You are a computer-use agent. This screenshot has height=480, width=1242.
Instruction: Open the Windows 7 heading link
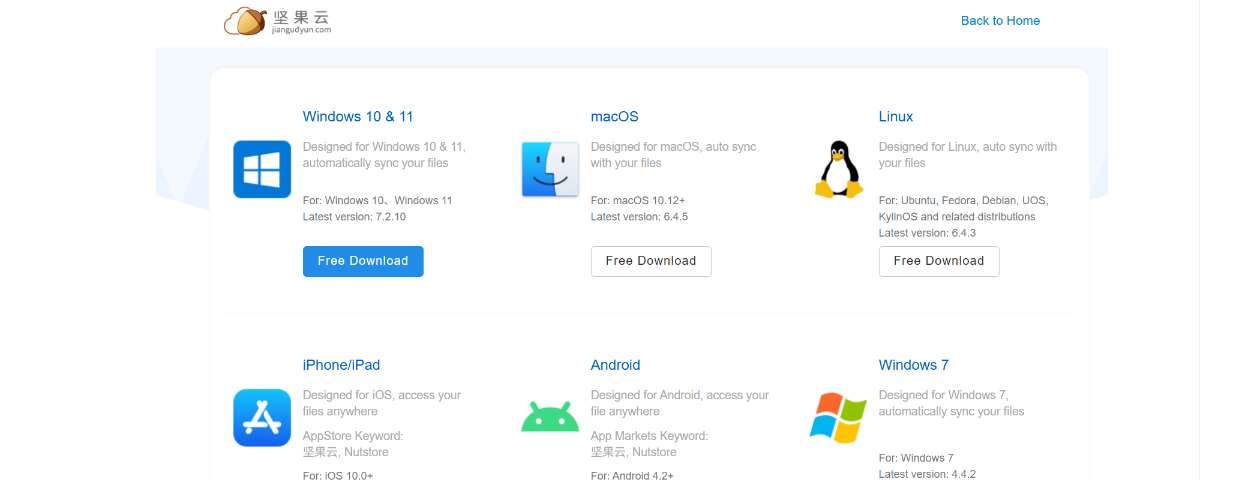point(913,365)
